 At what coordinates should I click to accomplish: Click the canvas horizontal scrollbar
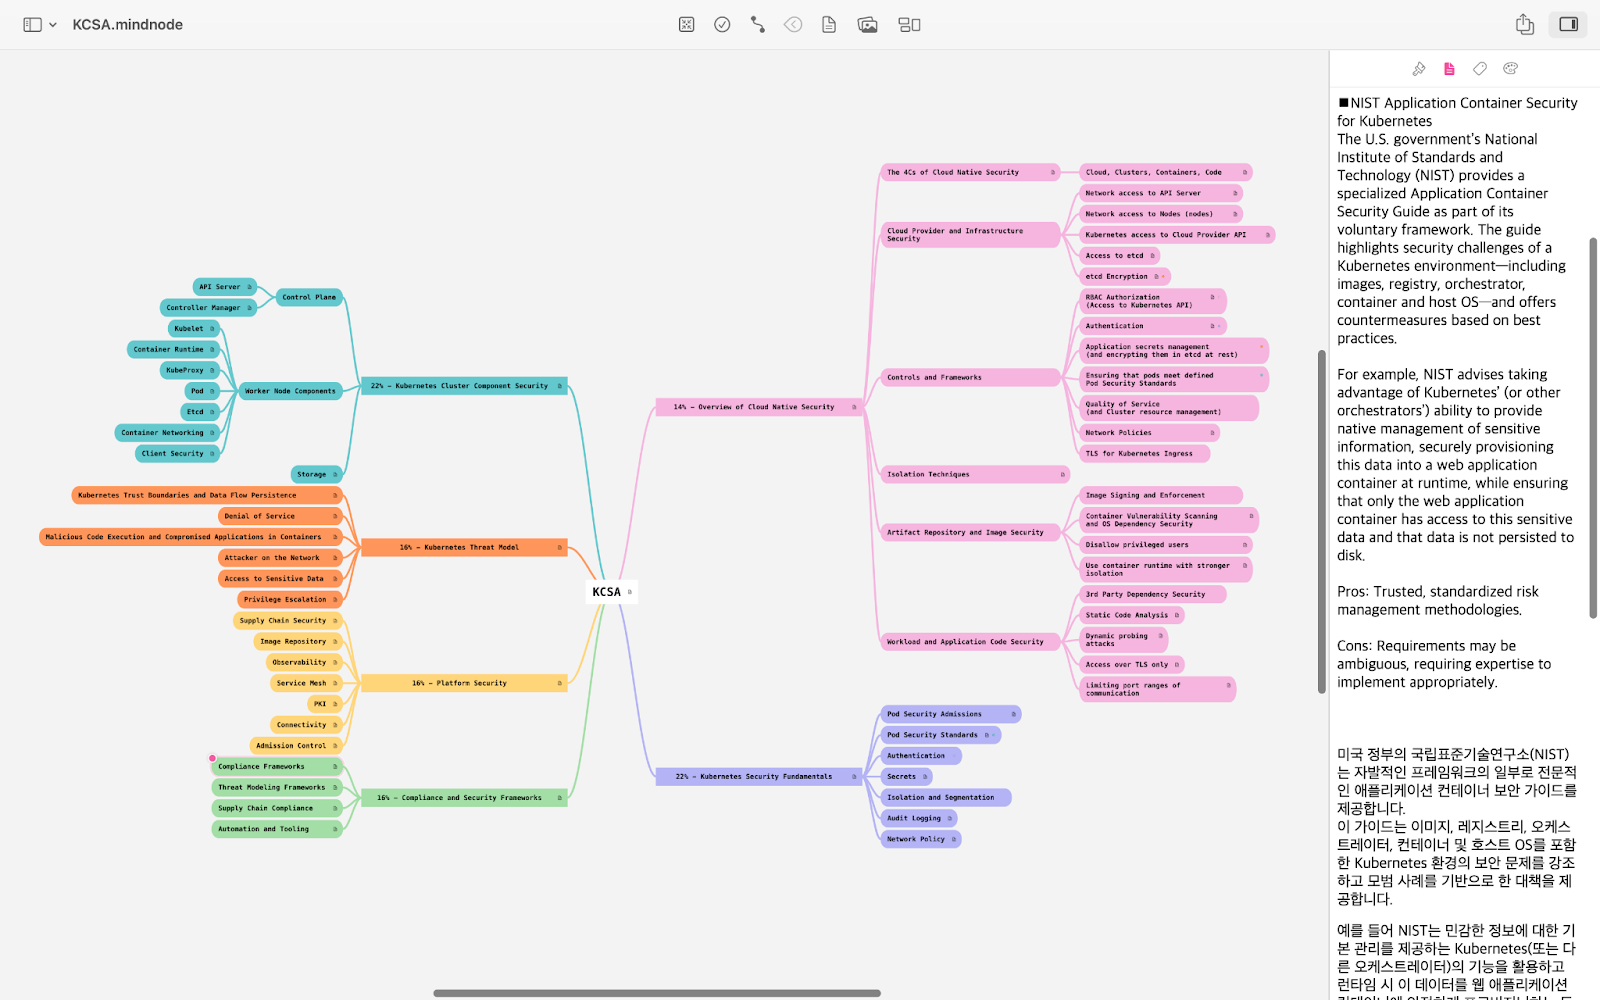click(x=657, y=993)
